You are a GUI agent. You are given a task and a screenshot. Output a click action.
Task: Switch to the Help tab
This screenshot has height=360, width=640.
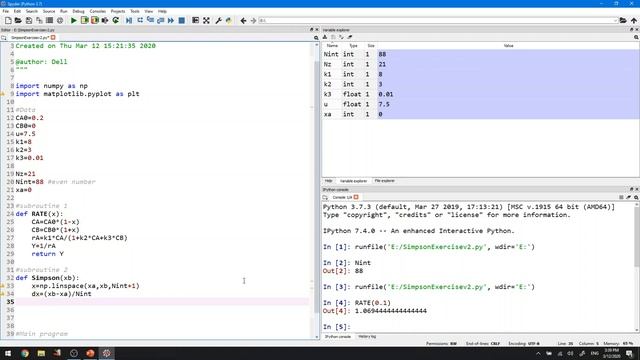[x=328, y=181]
